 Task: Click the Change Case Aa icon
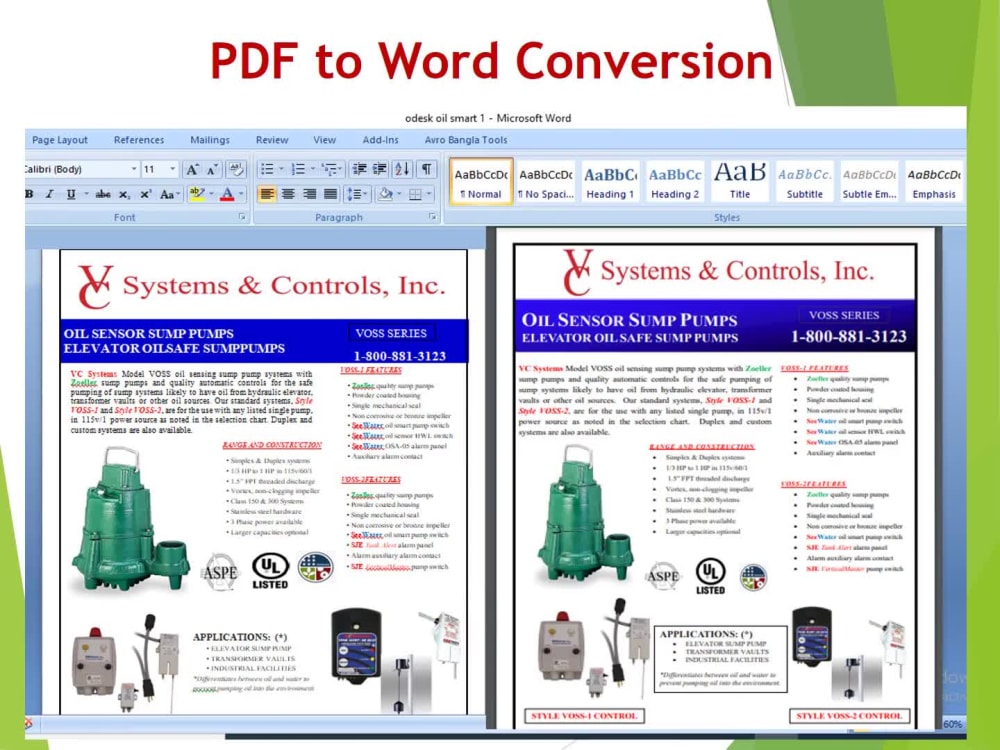pyautogui.click(x=168, y=194)
